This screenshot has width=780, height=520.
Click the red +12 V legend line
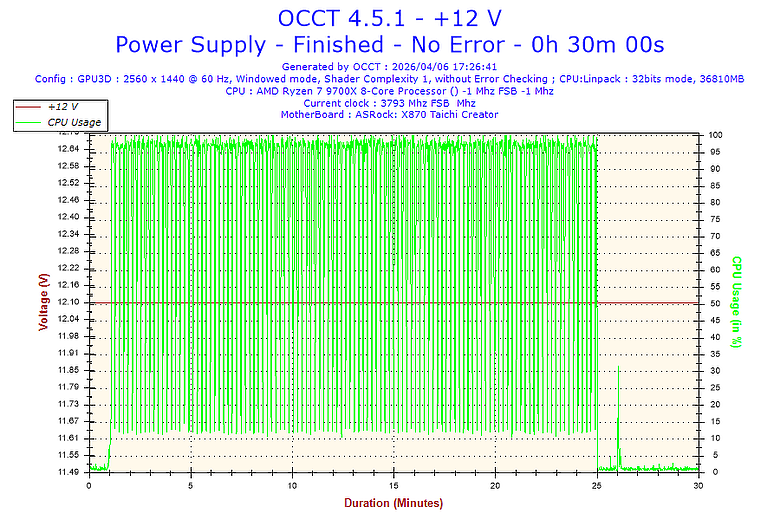(28, 107)
